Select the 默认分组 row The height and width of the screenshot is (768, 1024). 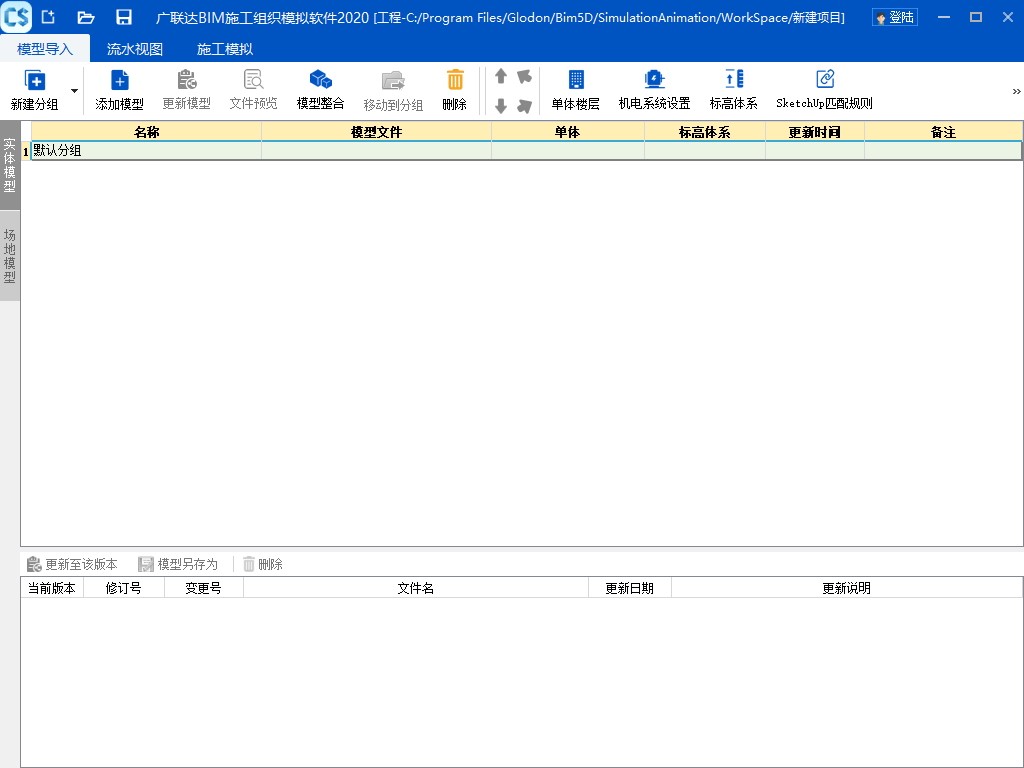pos(526,151)
